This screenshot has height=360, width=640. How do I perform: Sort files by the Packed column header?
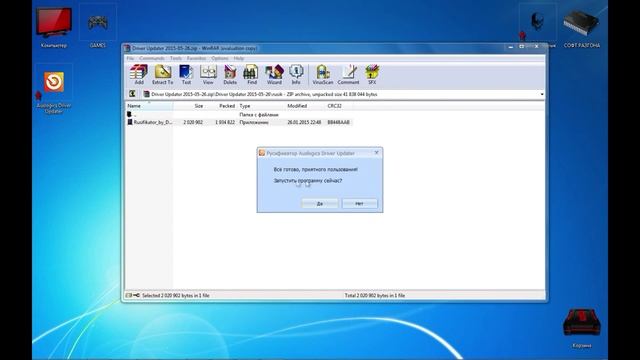click(220, 106)
